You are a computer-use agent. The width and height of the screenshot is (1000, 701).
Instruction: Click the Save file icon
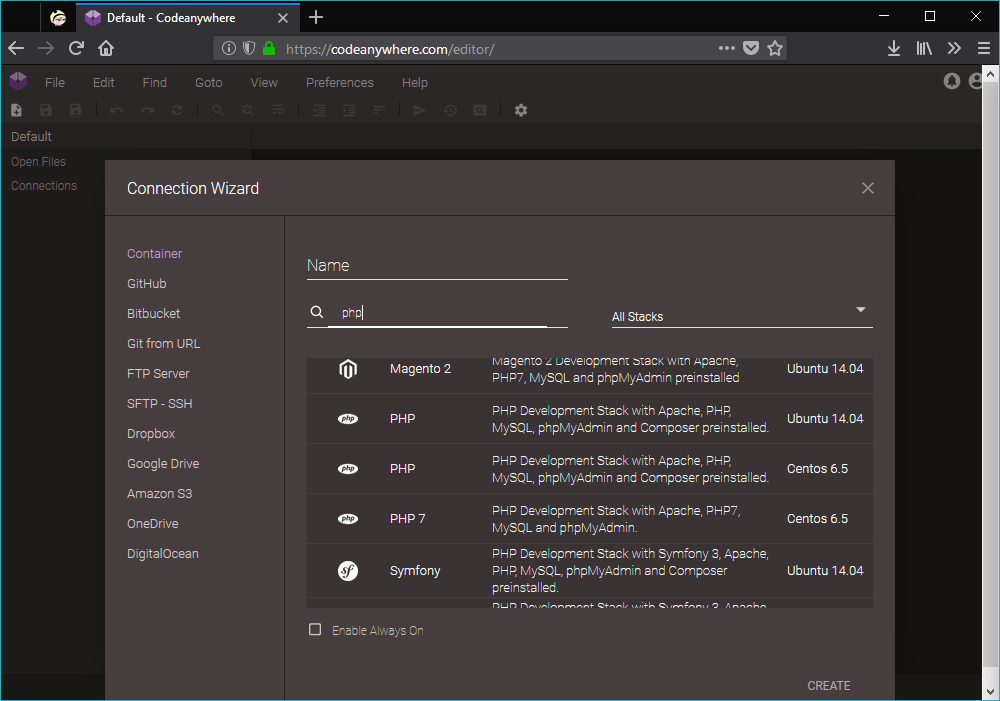coord(45,110)
